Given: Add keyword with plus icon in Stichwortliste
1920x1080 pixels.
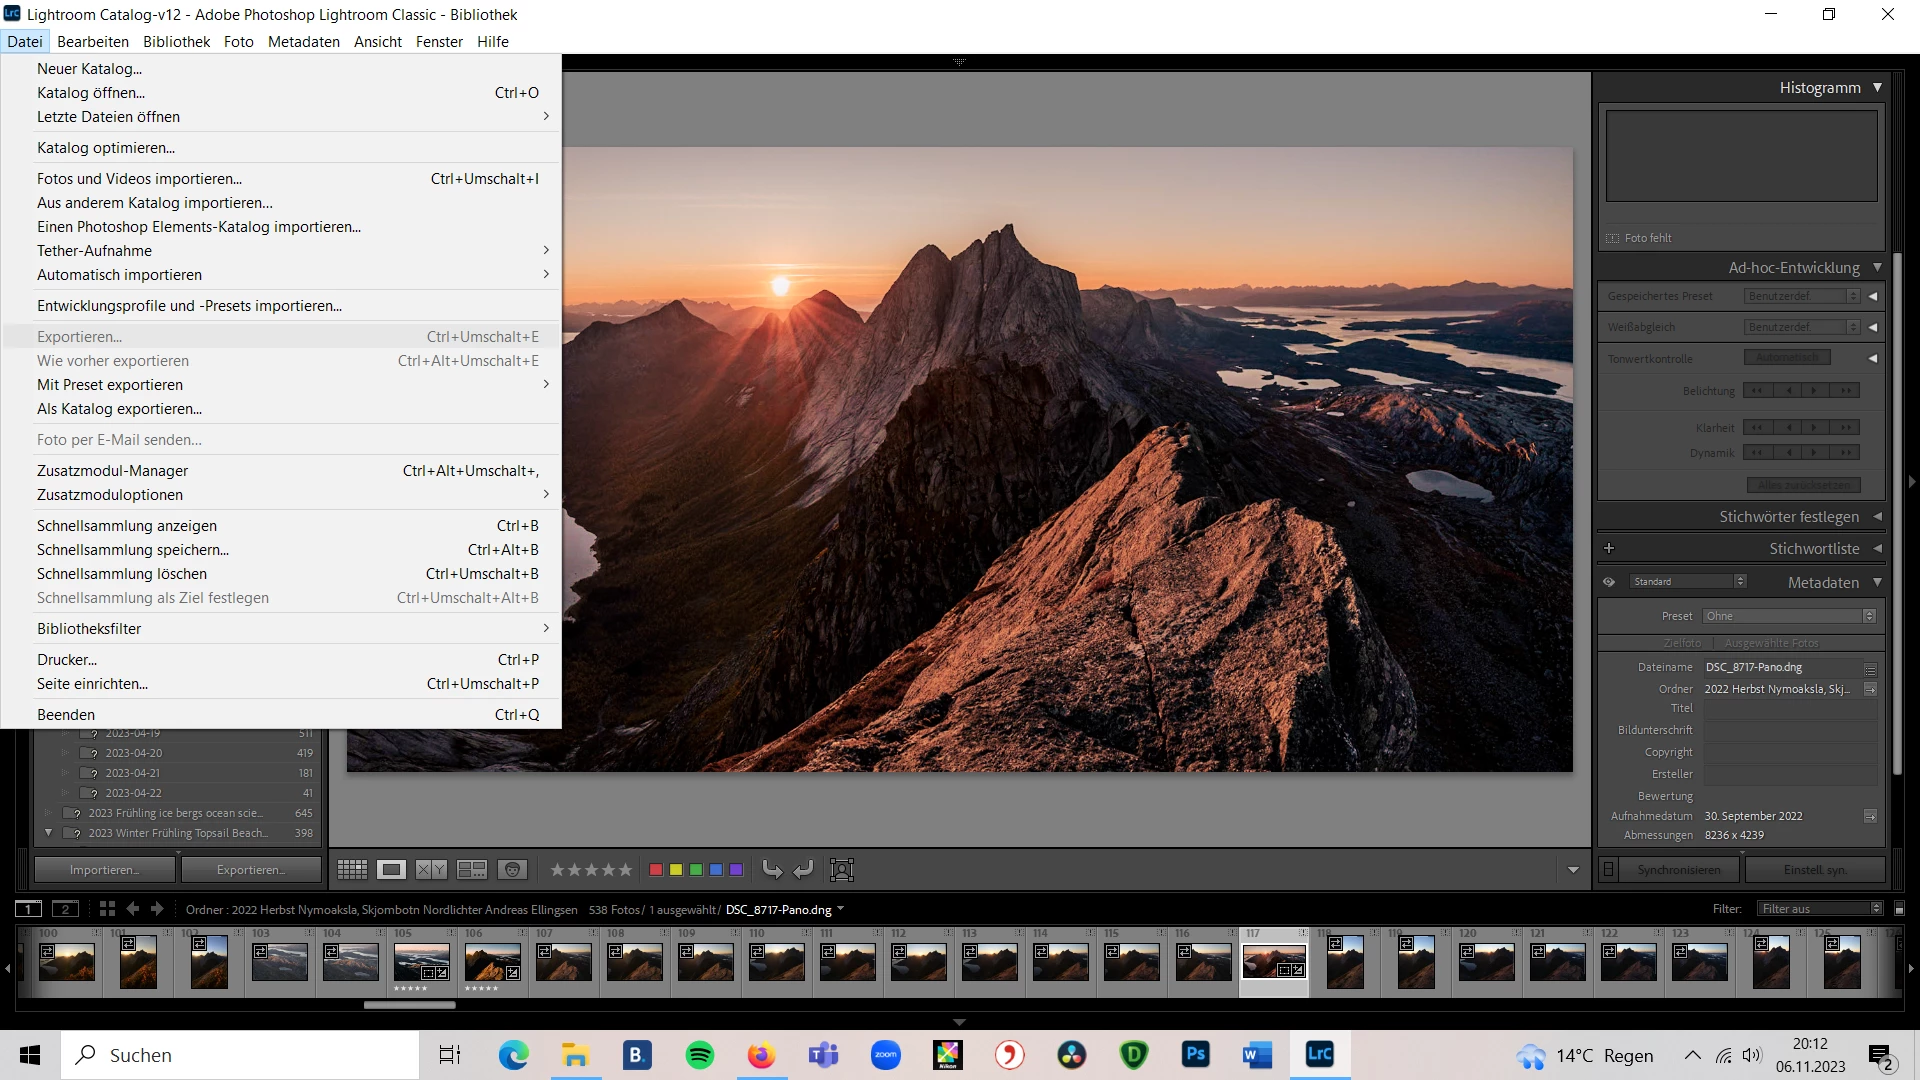Looking at the screenshot, I should (1609, 548).
